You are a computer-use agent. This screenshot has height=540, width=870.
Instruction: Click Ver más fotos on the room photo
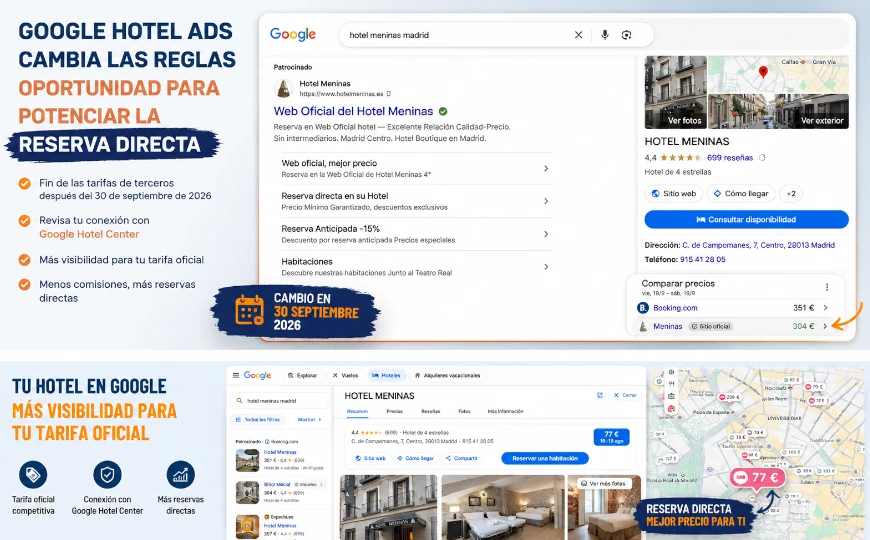(x=603, y=483)
